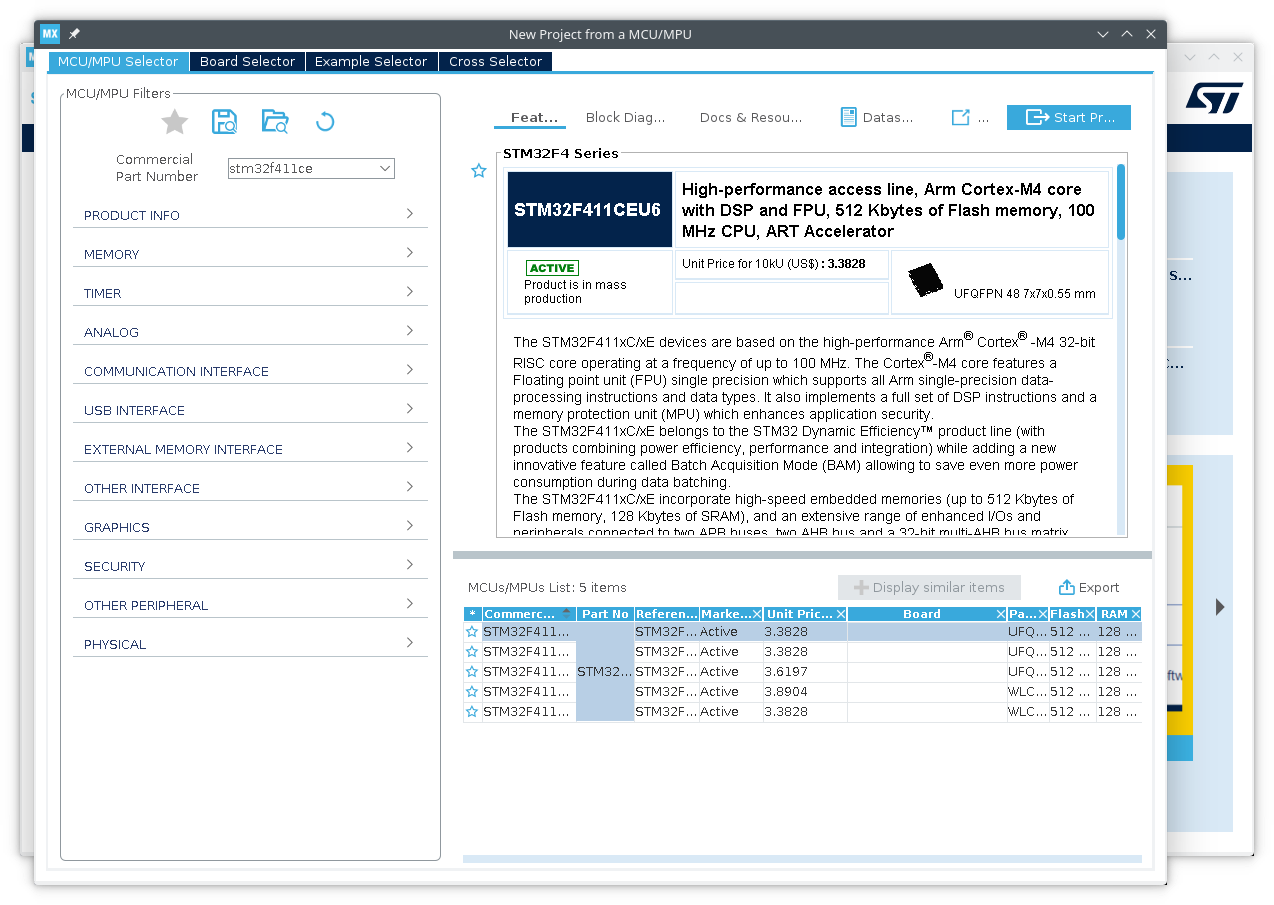
Task: Switch to the Board Selector tab
Action: tap(247, 61)
